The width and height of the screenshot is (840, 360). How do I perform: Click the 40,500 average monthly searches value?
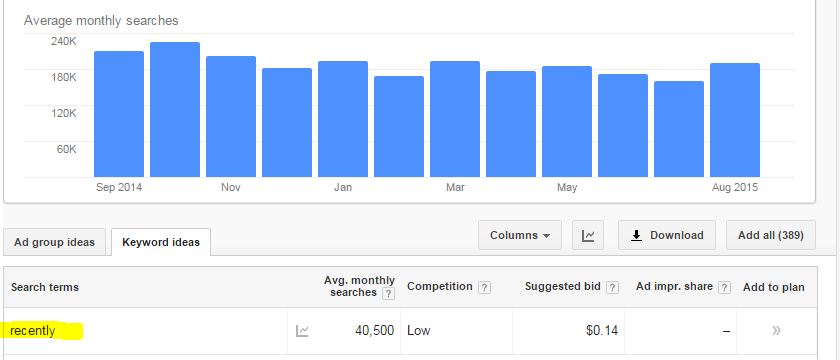click(374, 331)
